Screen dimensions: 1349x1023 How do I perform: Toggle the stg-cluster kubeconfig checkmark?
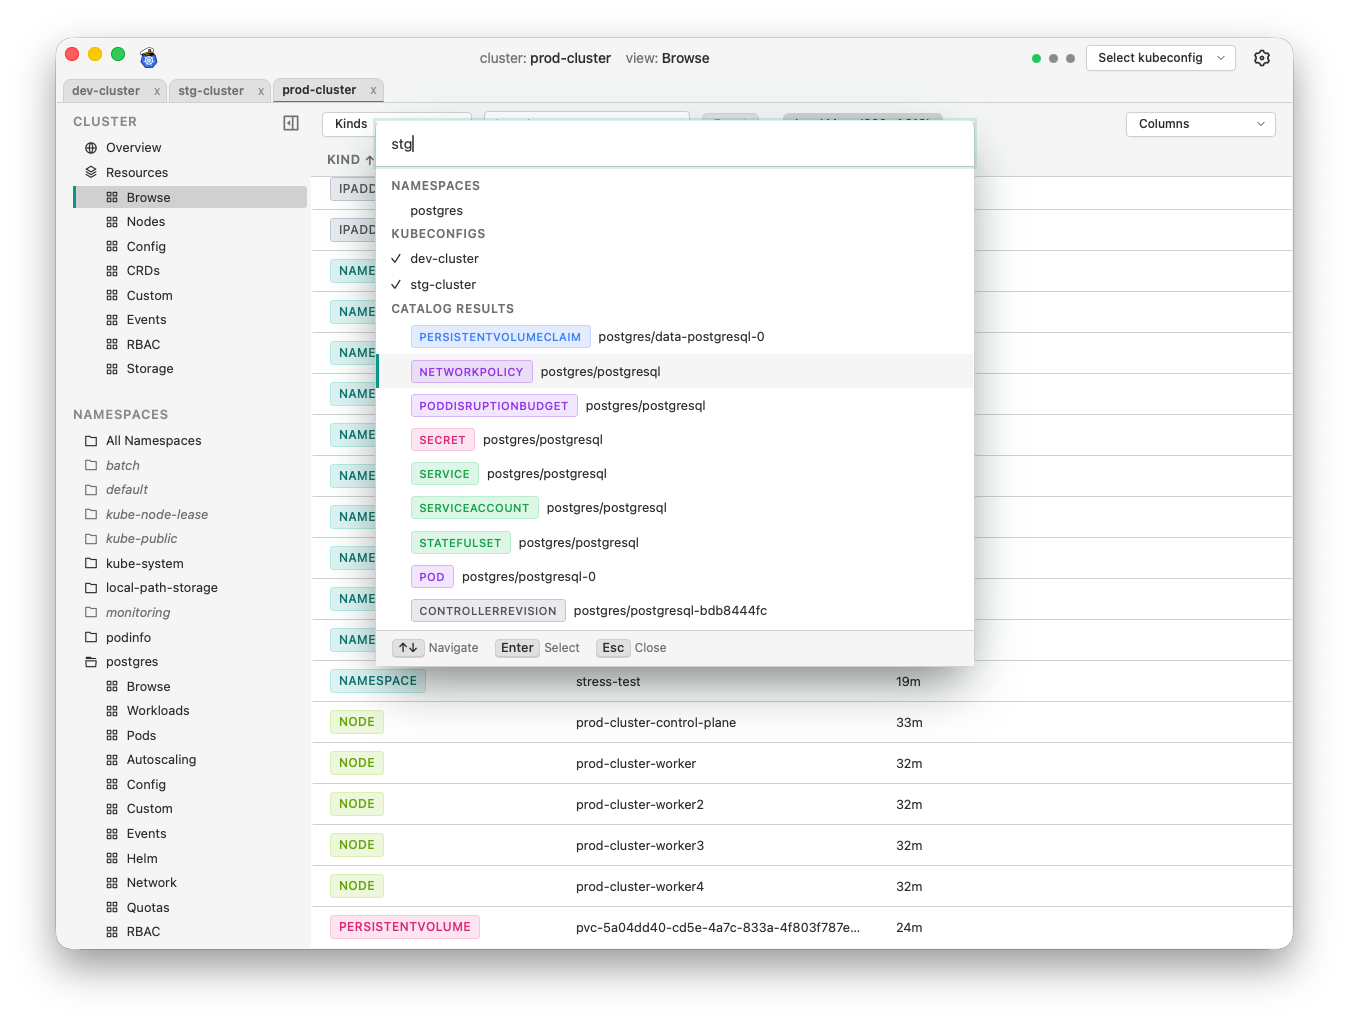point(396,285)
